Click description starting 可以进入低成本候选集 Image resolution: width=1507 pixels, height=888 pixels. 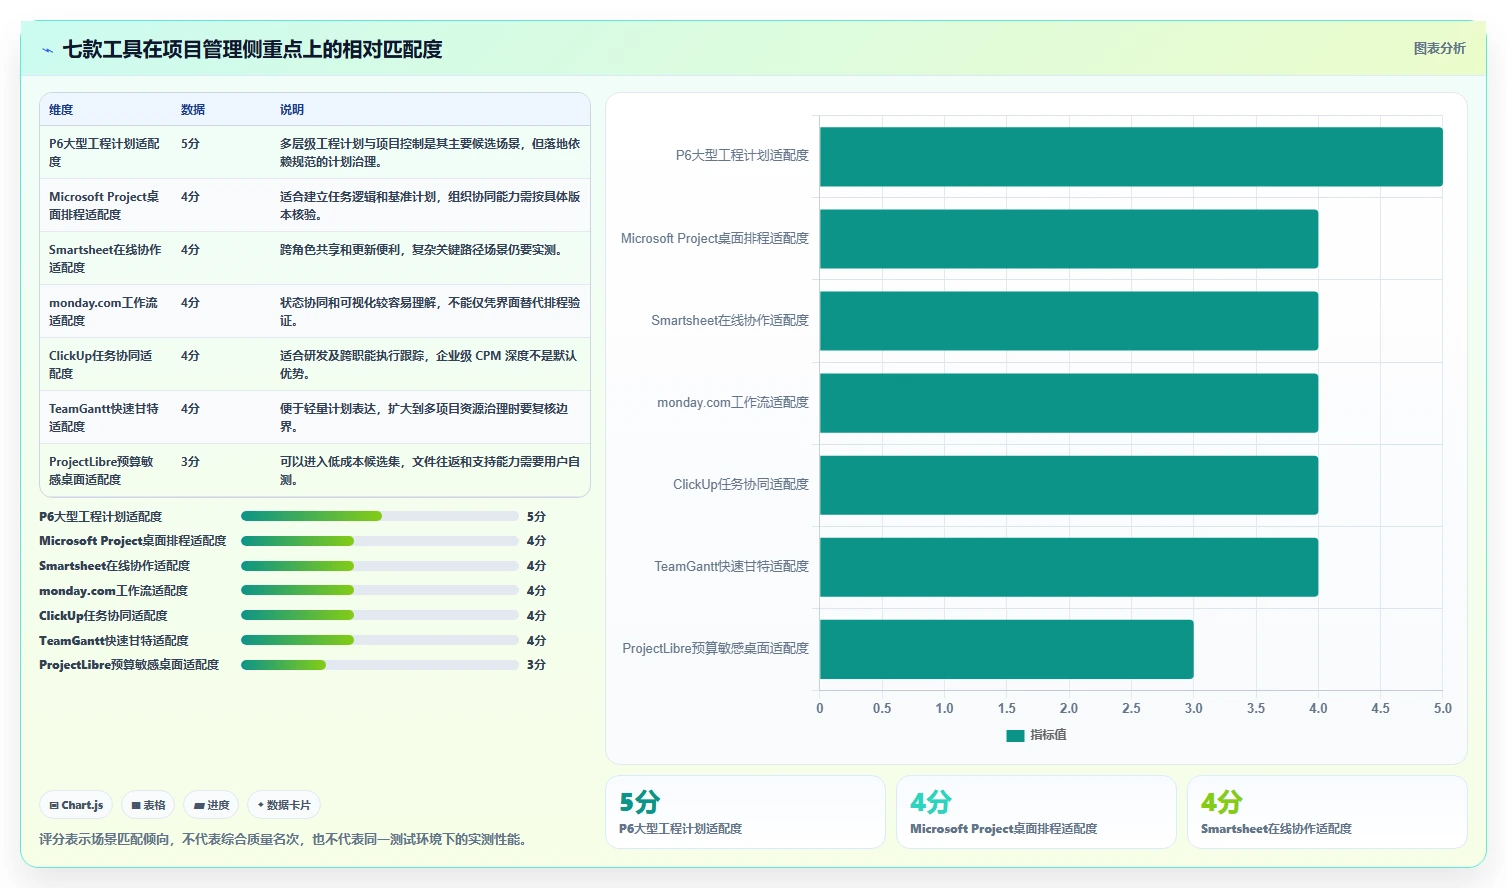430,471
